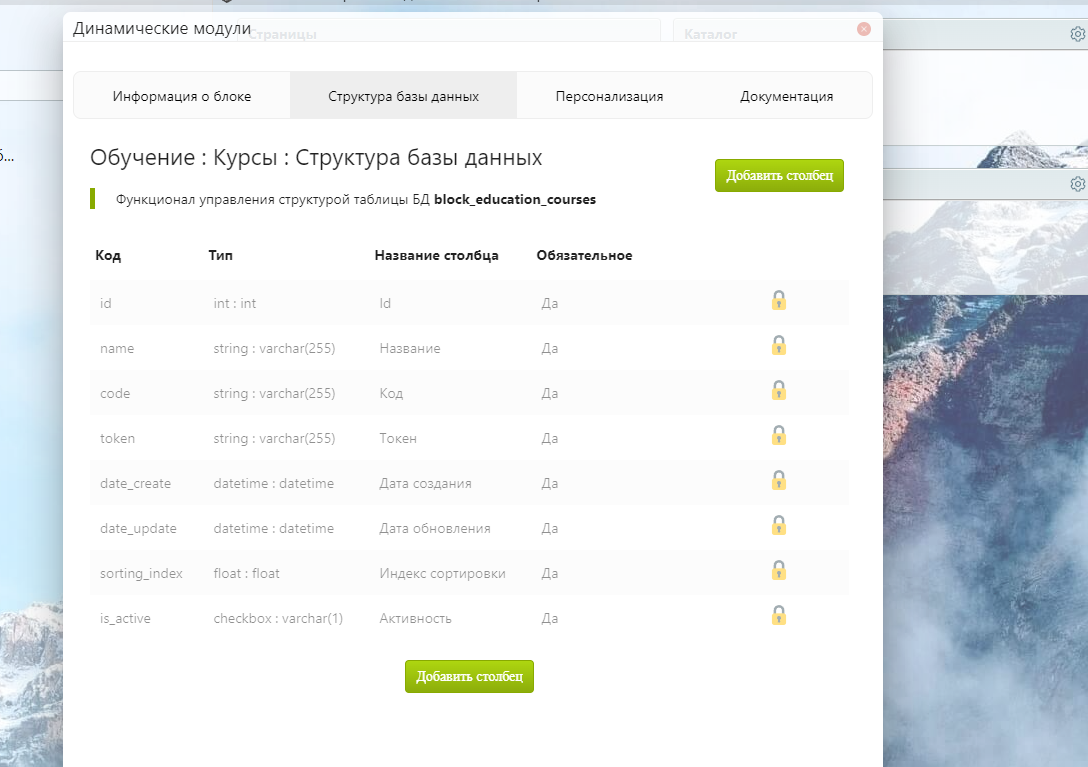Click float : float type cell

click(x=246, y=573)
